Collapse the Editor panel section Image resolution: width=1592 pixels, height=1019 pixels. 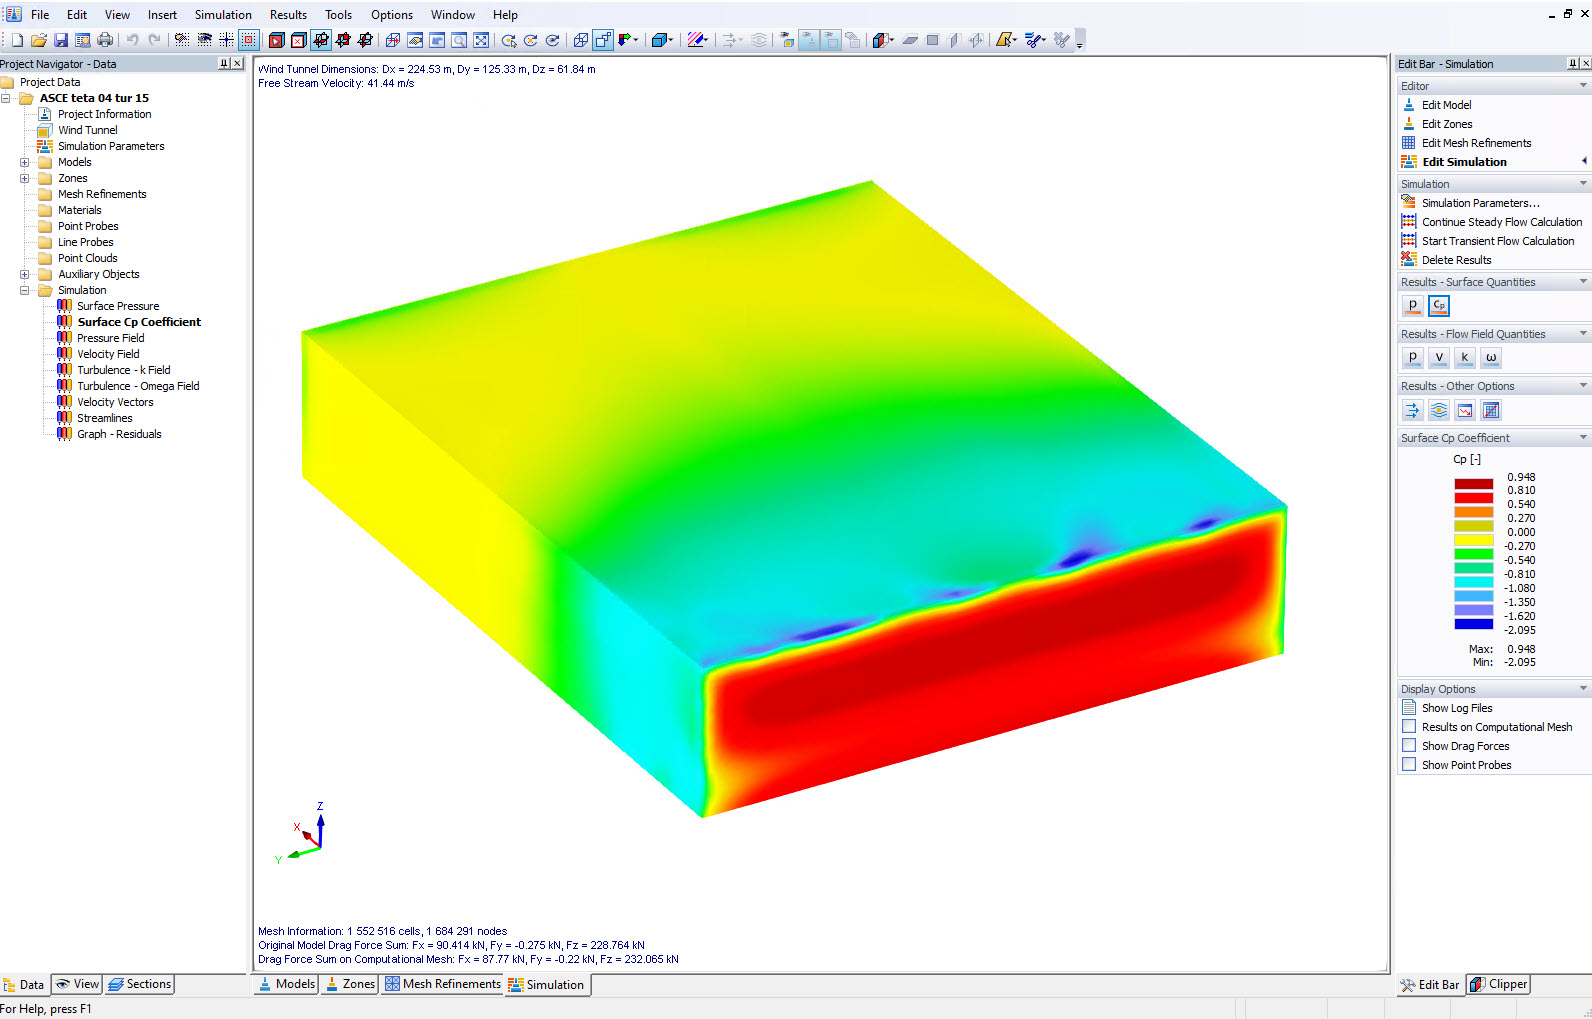[x=1583, y=86]
